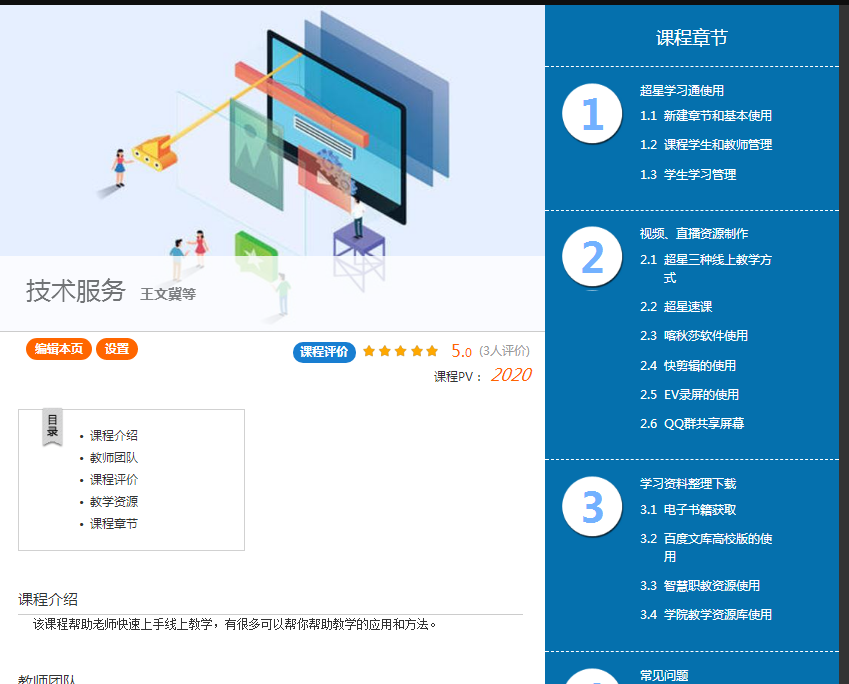Screen dimensions: 849x684
Task: Open section 3.2 百度文库高校版的使用
Action: point(706,548)
